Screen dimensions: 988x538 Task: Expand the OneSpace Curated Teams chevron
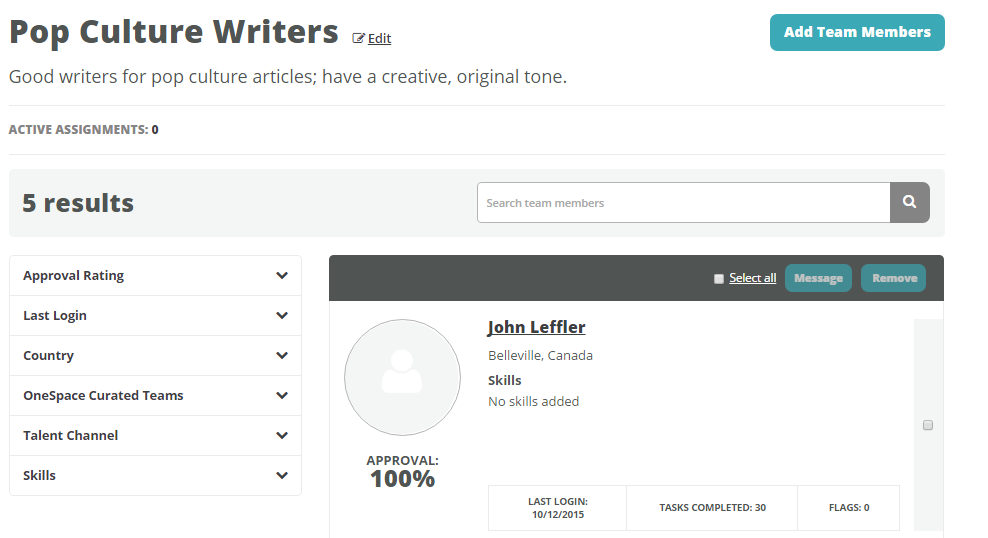[x=282, y=396]
